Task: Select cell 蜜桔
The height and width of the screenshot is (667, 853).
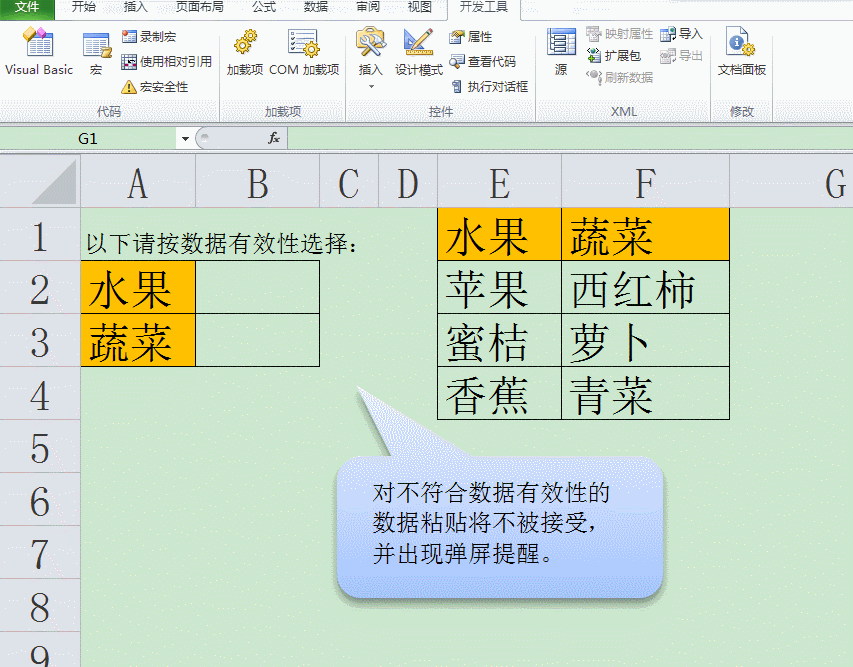Action: [499, 341]
